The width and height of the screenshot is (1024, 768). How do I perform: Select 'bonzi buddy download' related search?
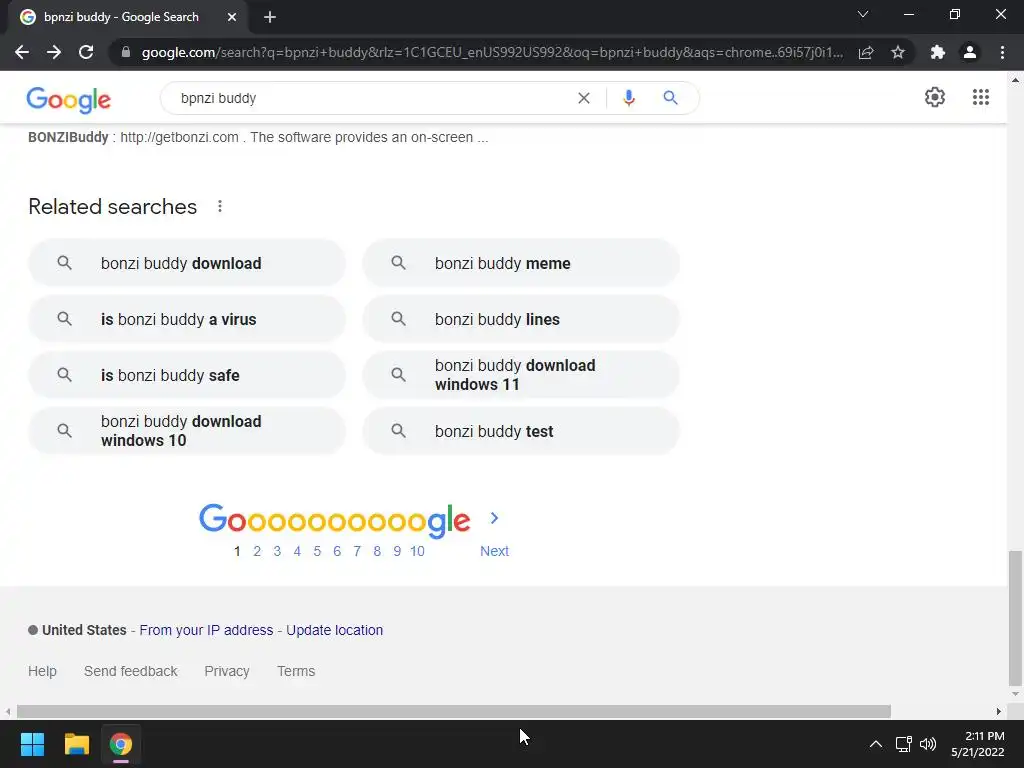pyautogui.click(x=187, y=263)
